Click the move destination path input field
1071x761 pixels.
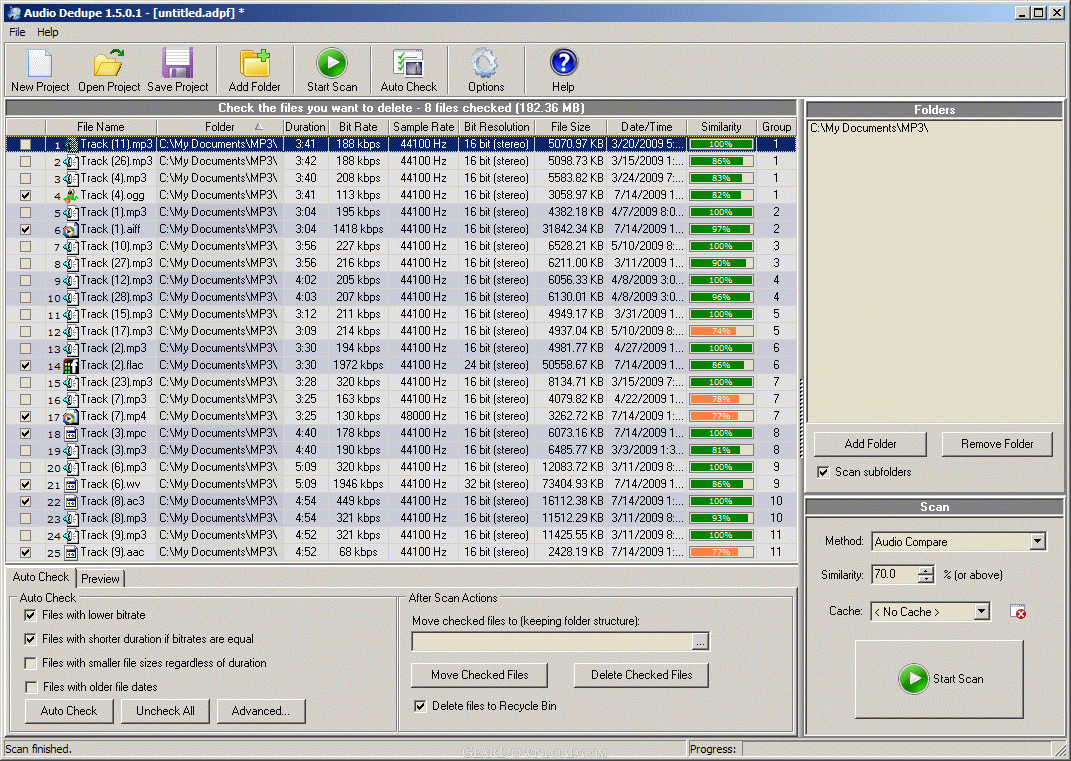pos(552,641)
